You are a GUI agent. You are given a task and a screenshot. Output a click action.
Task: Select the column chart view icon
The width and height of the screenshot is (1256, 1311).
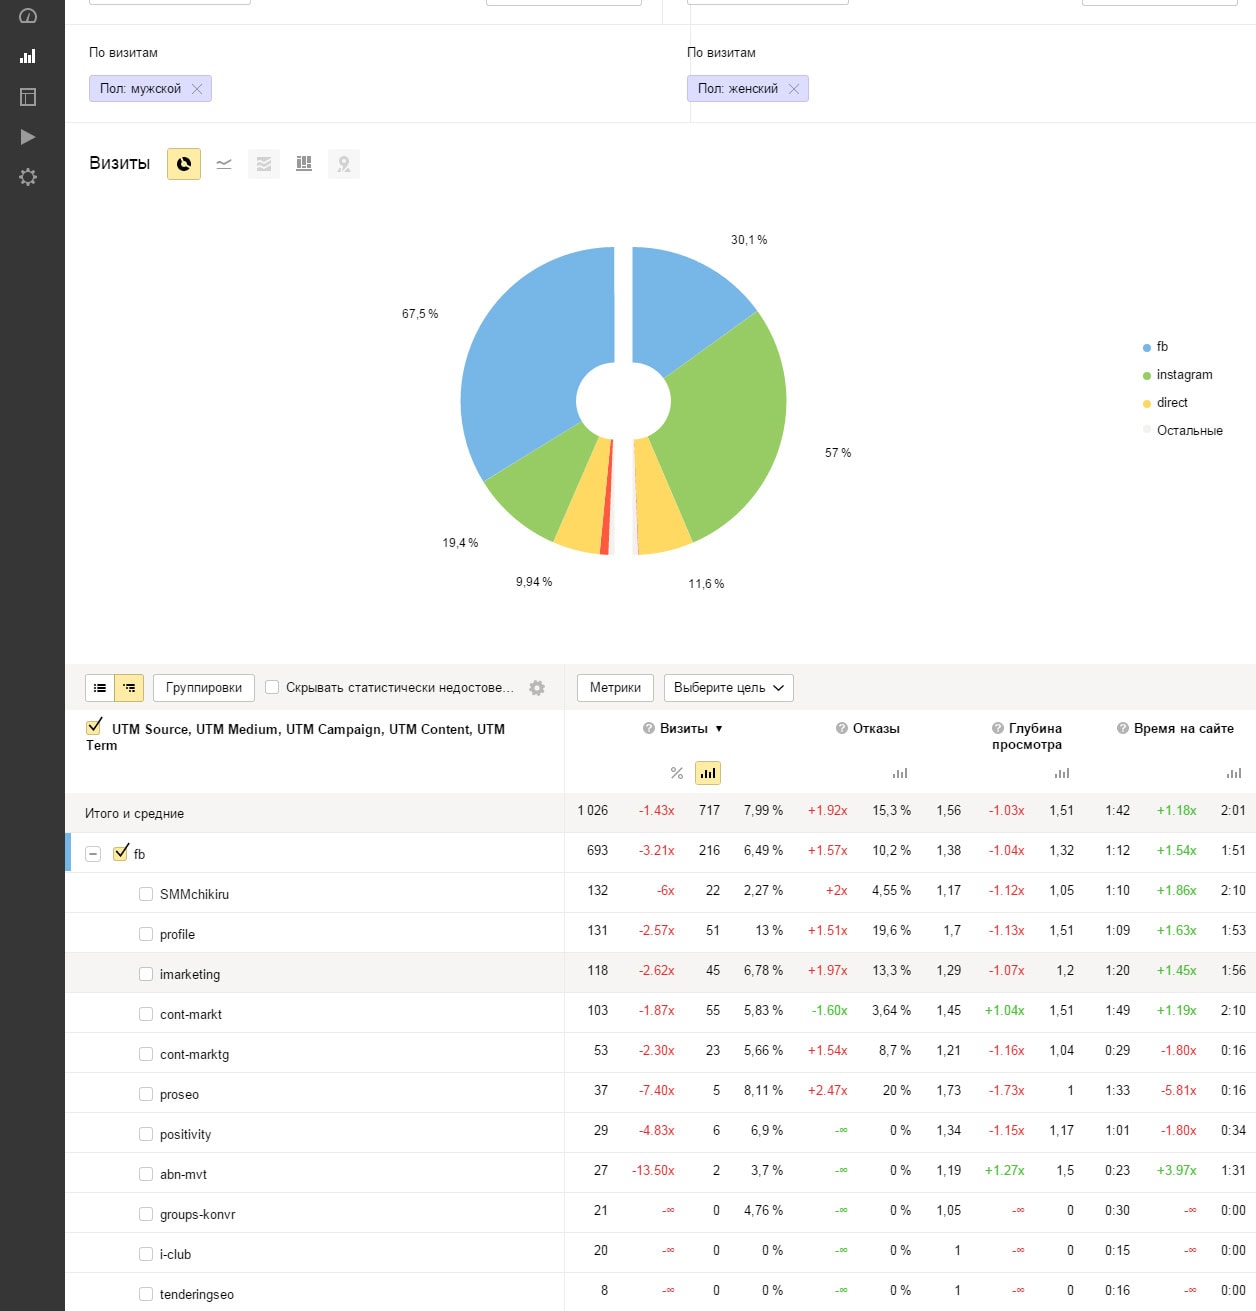(x=304, y=164)
